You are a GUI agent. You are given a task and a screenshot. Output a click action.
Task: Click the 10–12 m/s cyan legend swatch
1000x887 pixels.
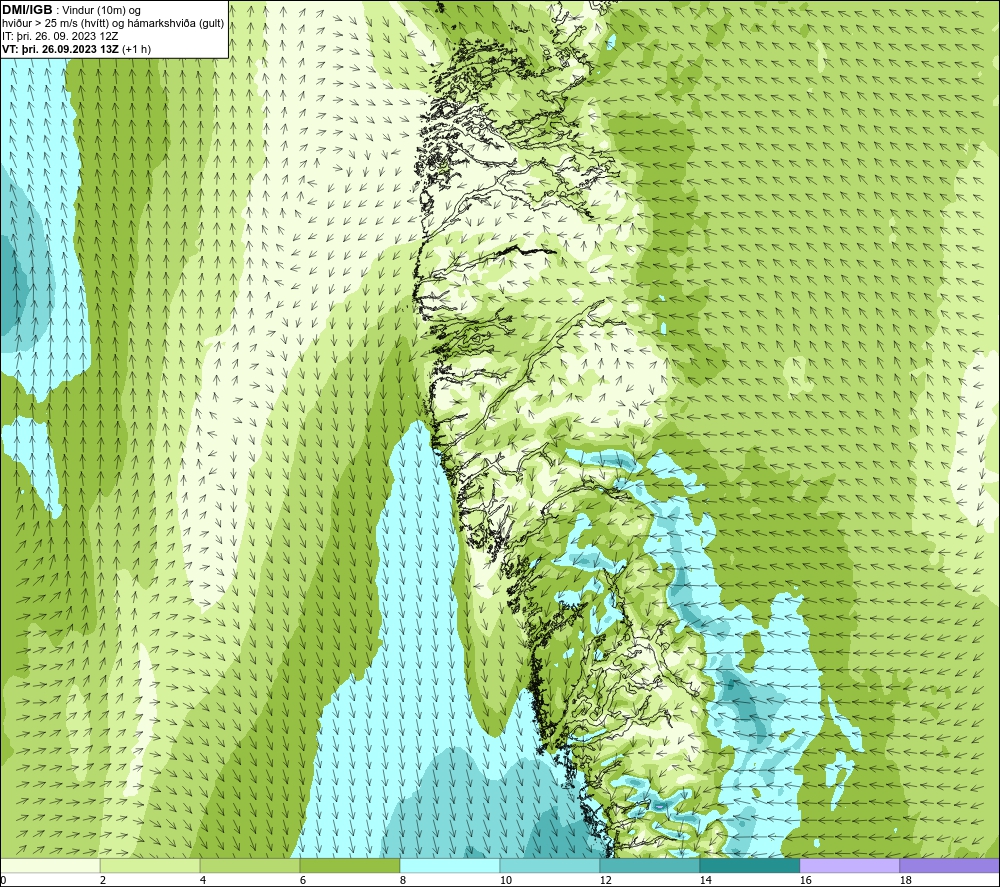(550, 865)
